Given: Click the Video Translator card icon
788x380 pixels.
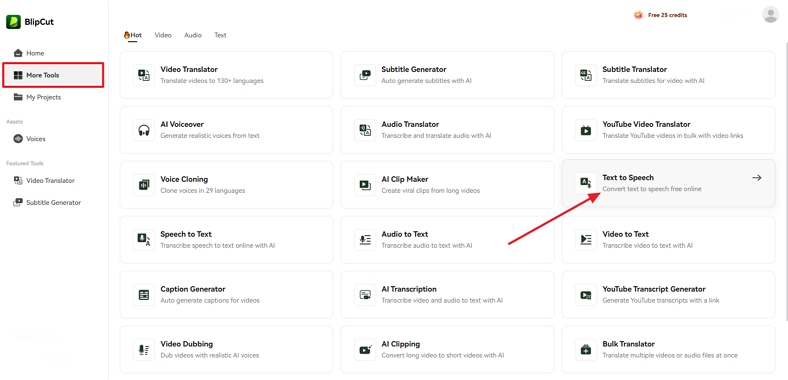Looking at the screenshot, I should [144, 75].
